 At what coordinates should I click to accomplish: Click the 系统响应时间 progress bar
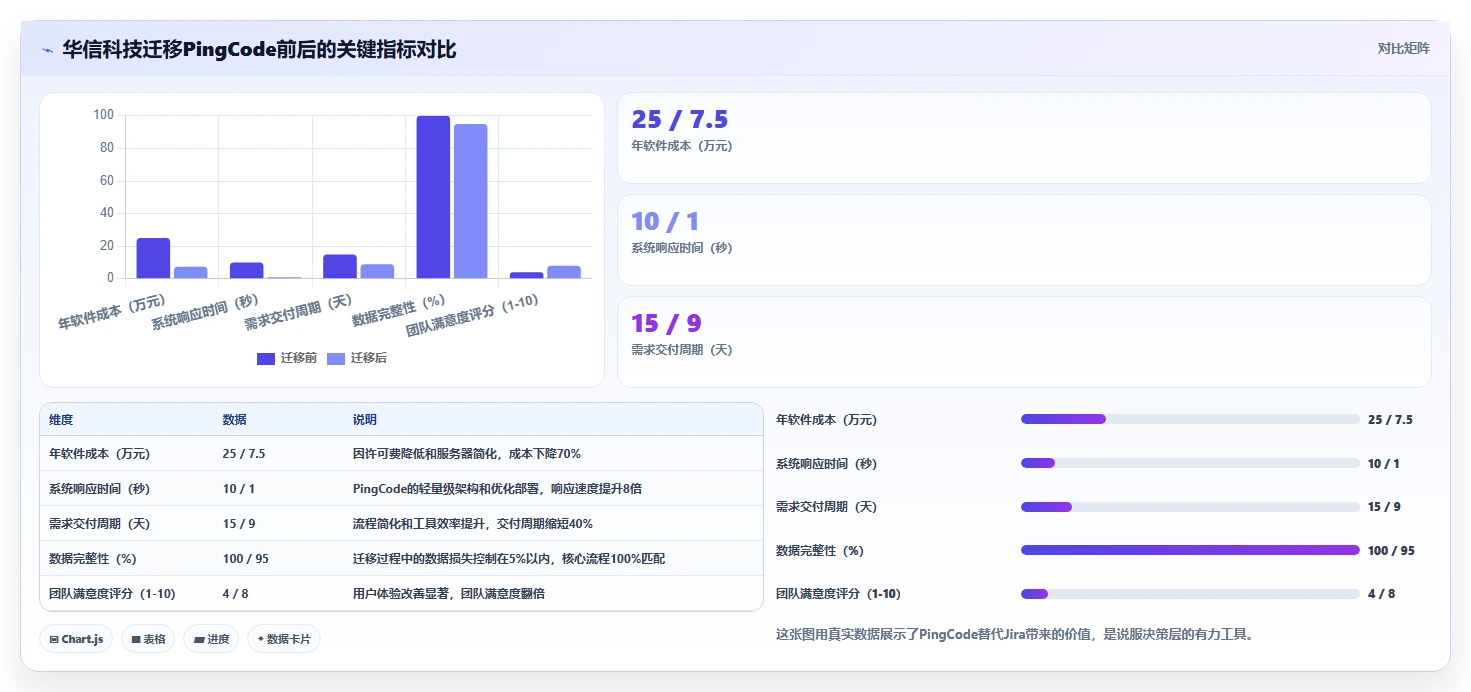pyautogui.click(x=1190, y=463)
